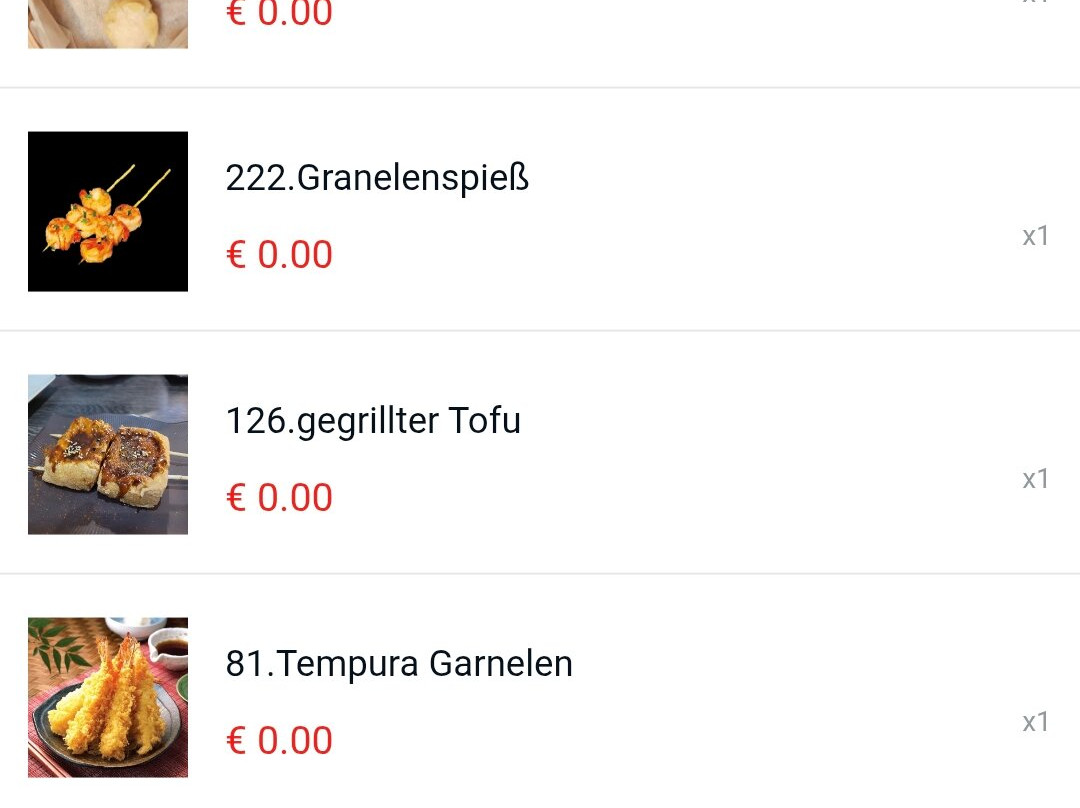Viewport: 1080px width, 808px height.
Task: Select the 222.Granelenspieß item title
Action: coord(377,178)
